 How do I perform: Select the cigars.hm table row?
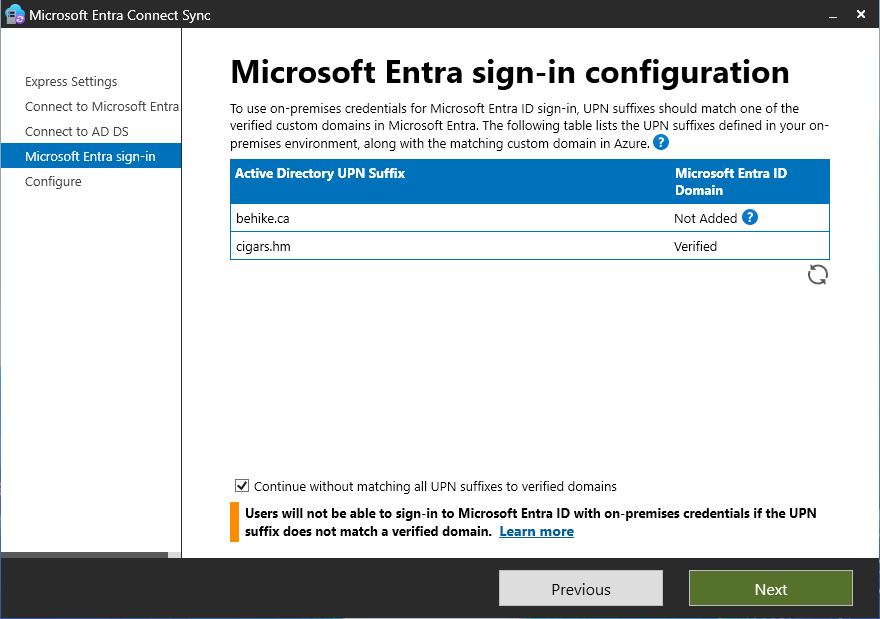point(450,246)
